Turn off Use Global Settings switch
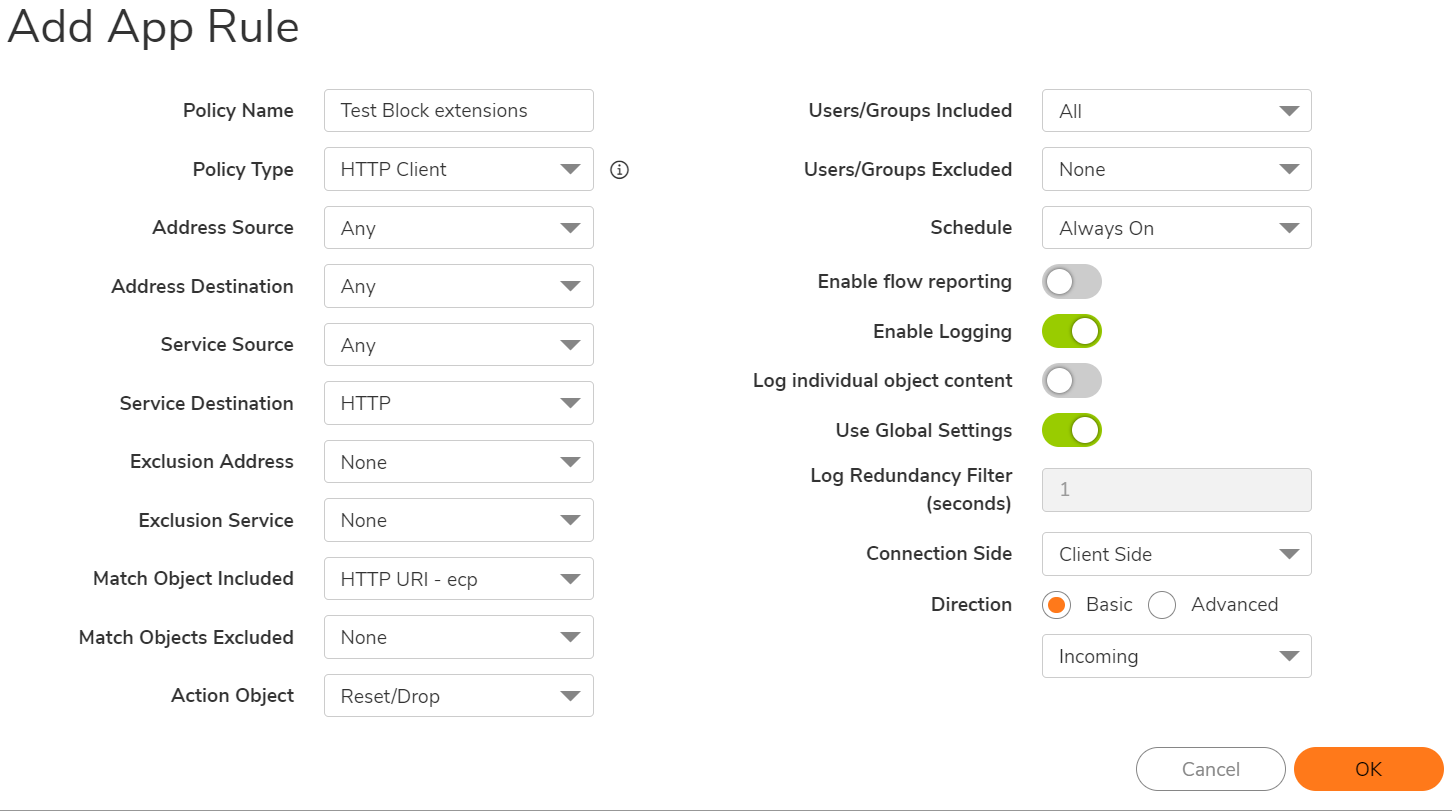This screenshot has width=1452, height=811. (x=1071, y=431)
